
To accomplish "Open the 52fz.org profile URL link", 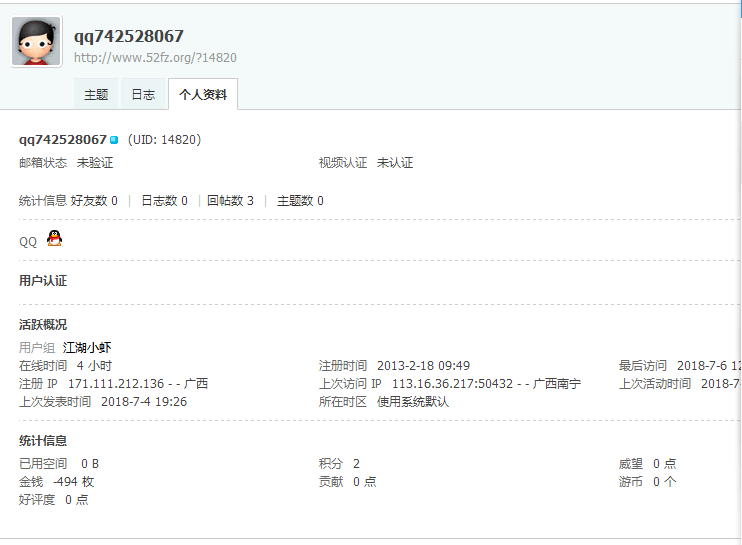I will (155, 58).
